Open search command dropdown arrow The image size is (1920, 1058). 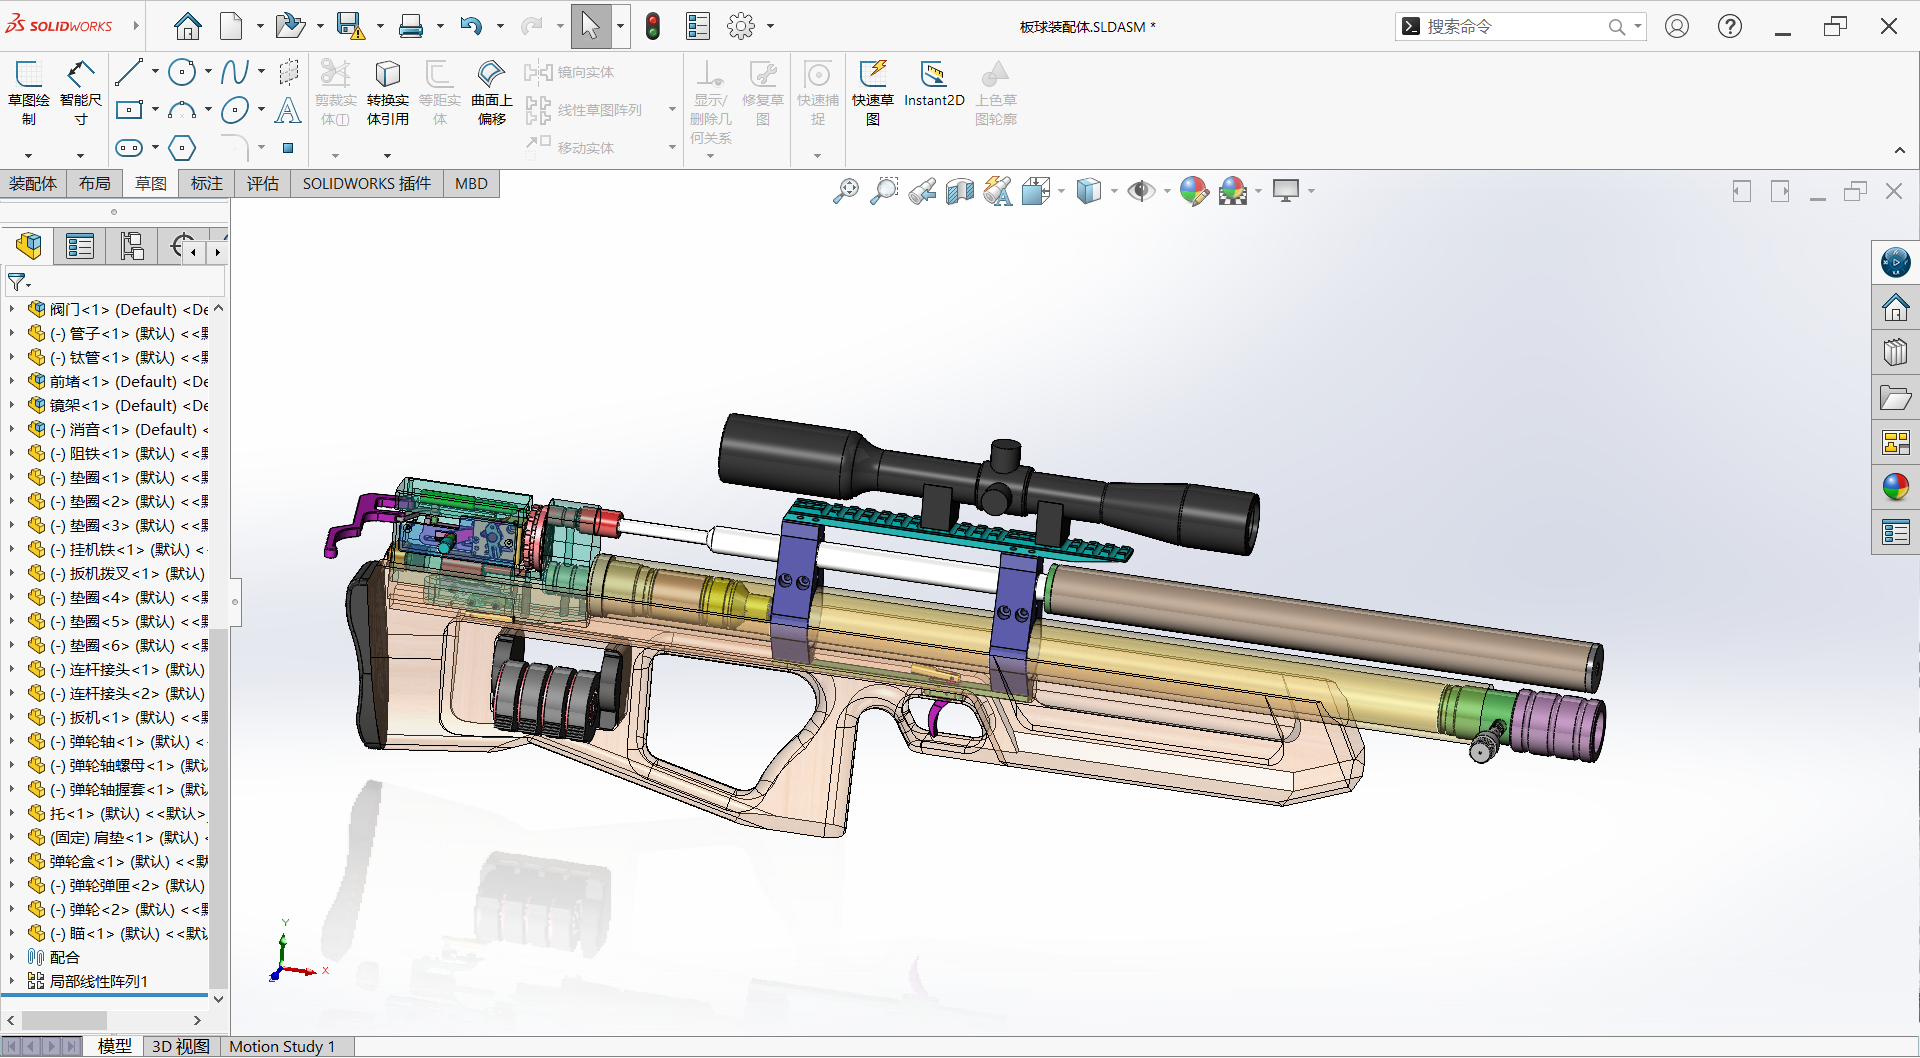1638,27
